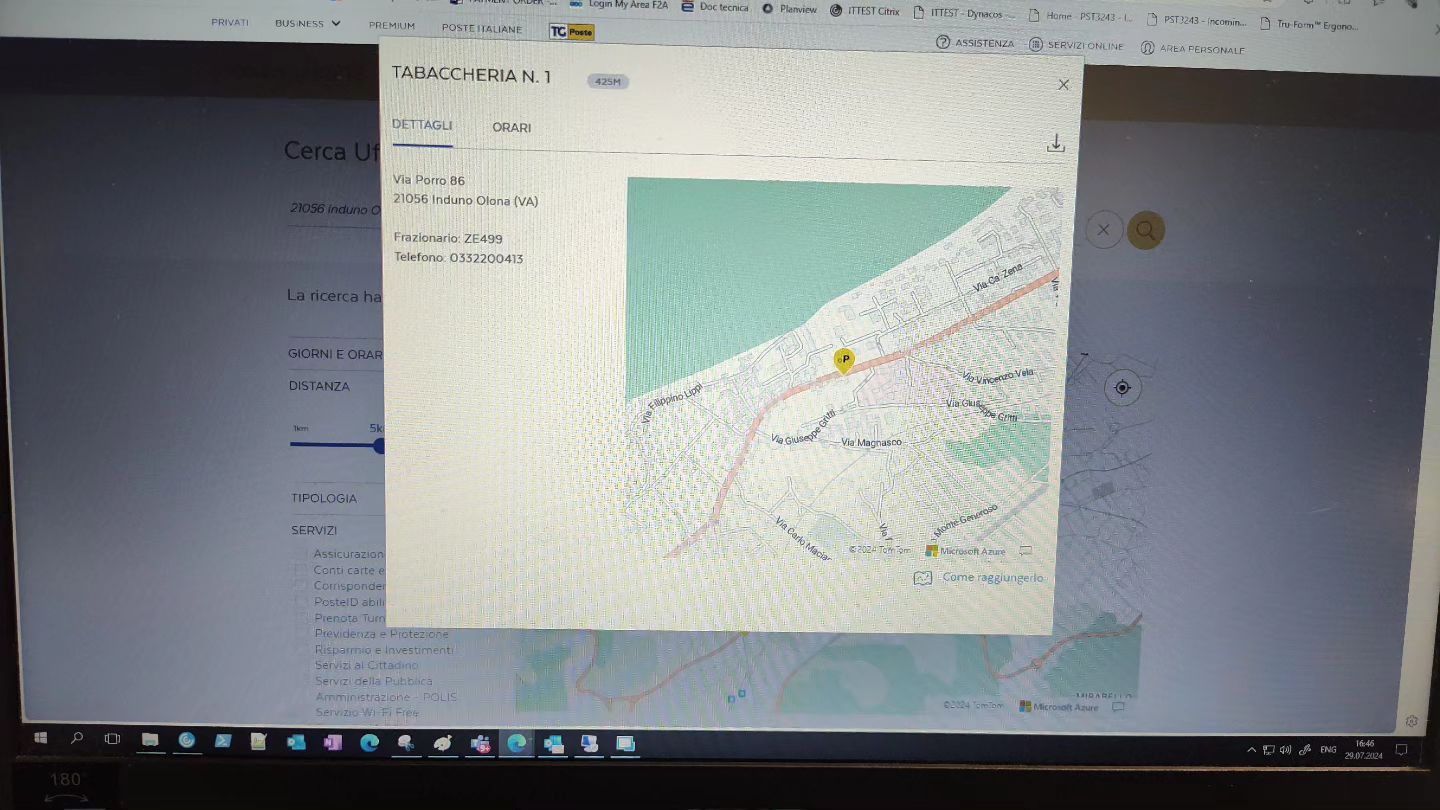Click the search address input field
Image resolution: width=1440 pixels, height=810 pixels.
[x=335, y=210]
